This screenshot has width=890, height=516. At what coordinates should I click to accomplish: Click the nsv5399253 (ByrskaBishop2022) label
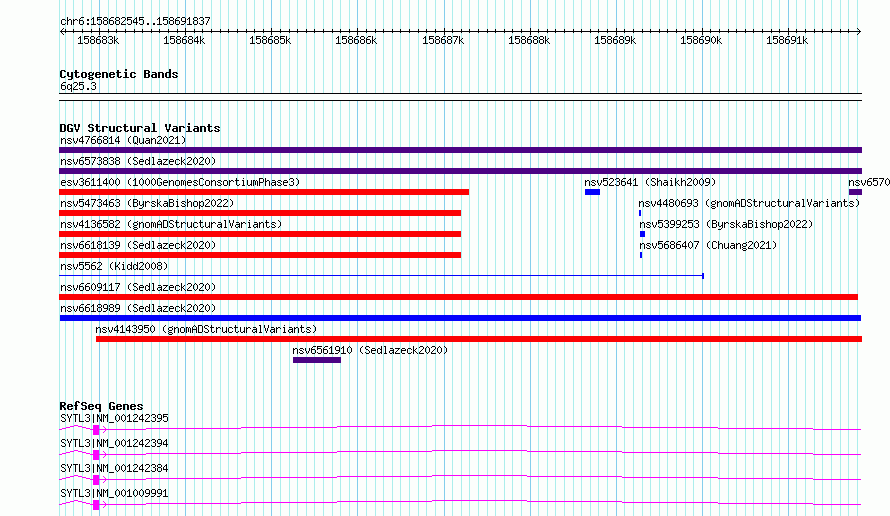(727, 224)
